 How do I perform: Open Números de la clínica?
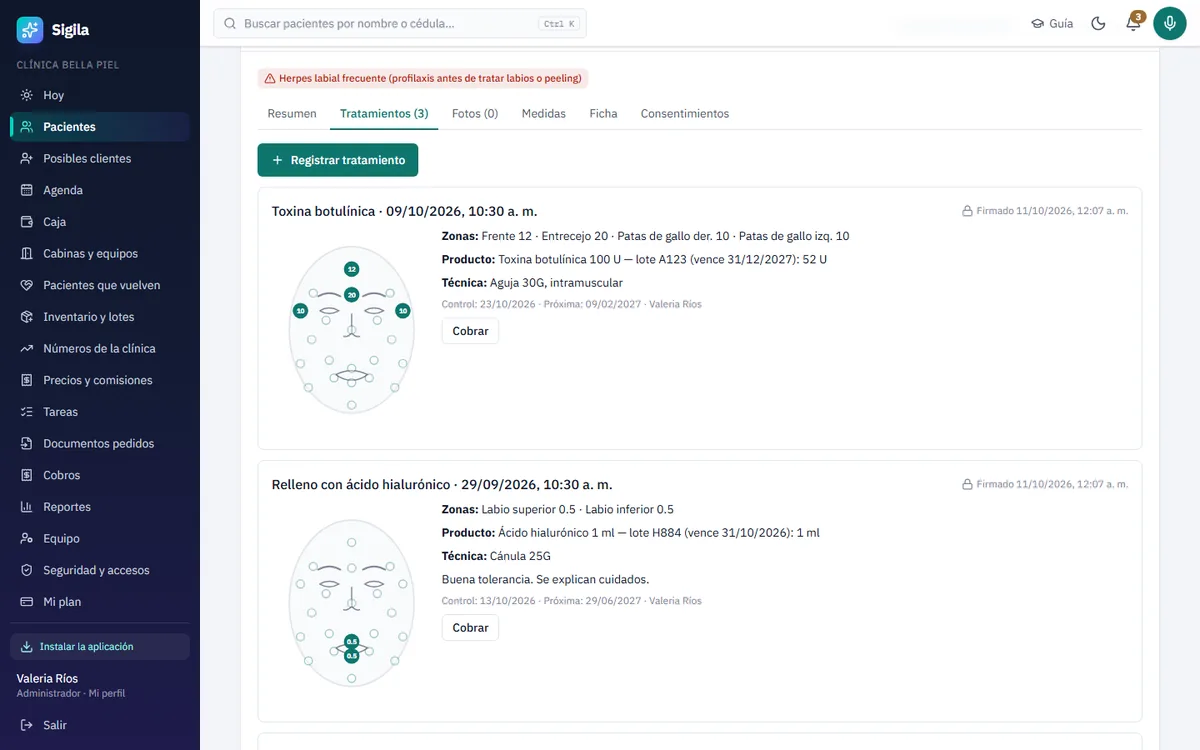click(100, 348)
